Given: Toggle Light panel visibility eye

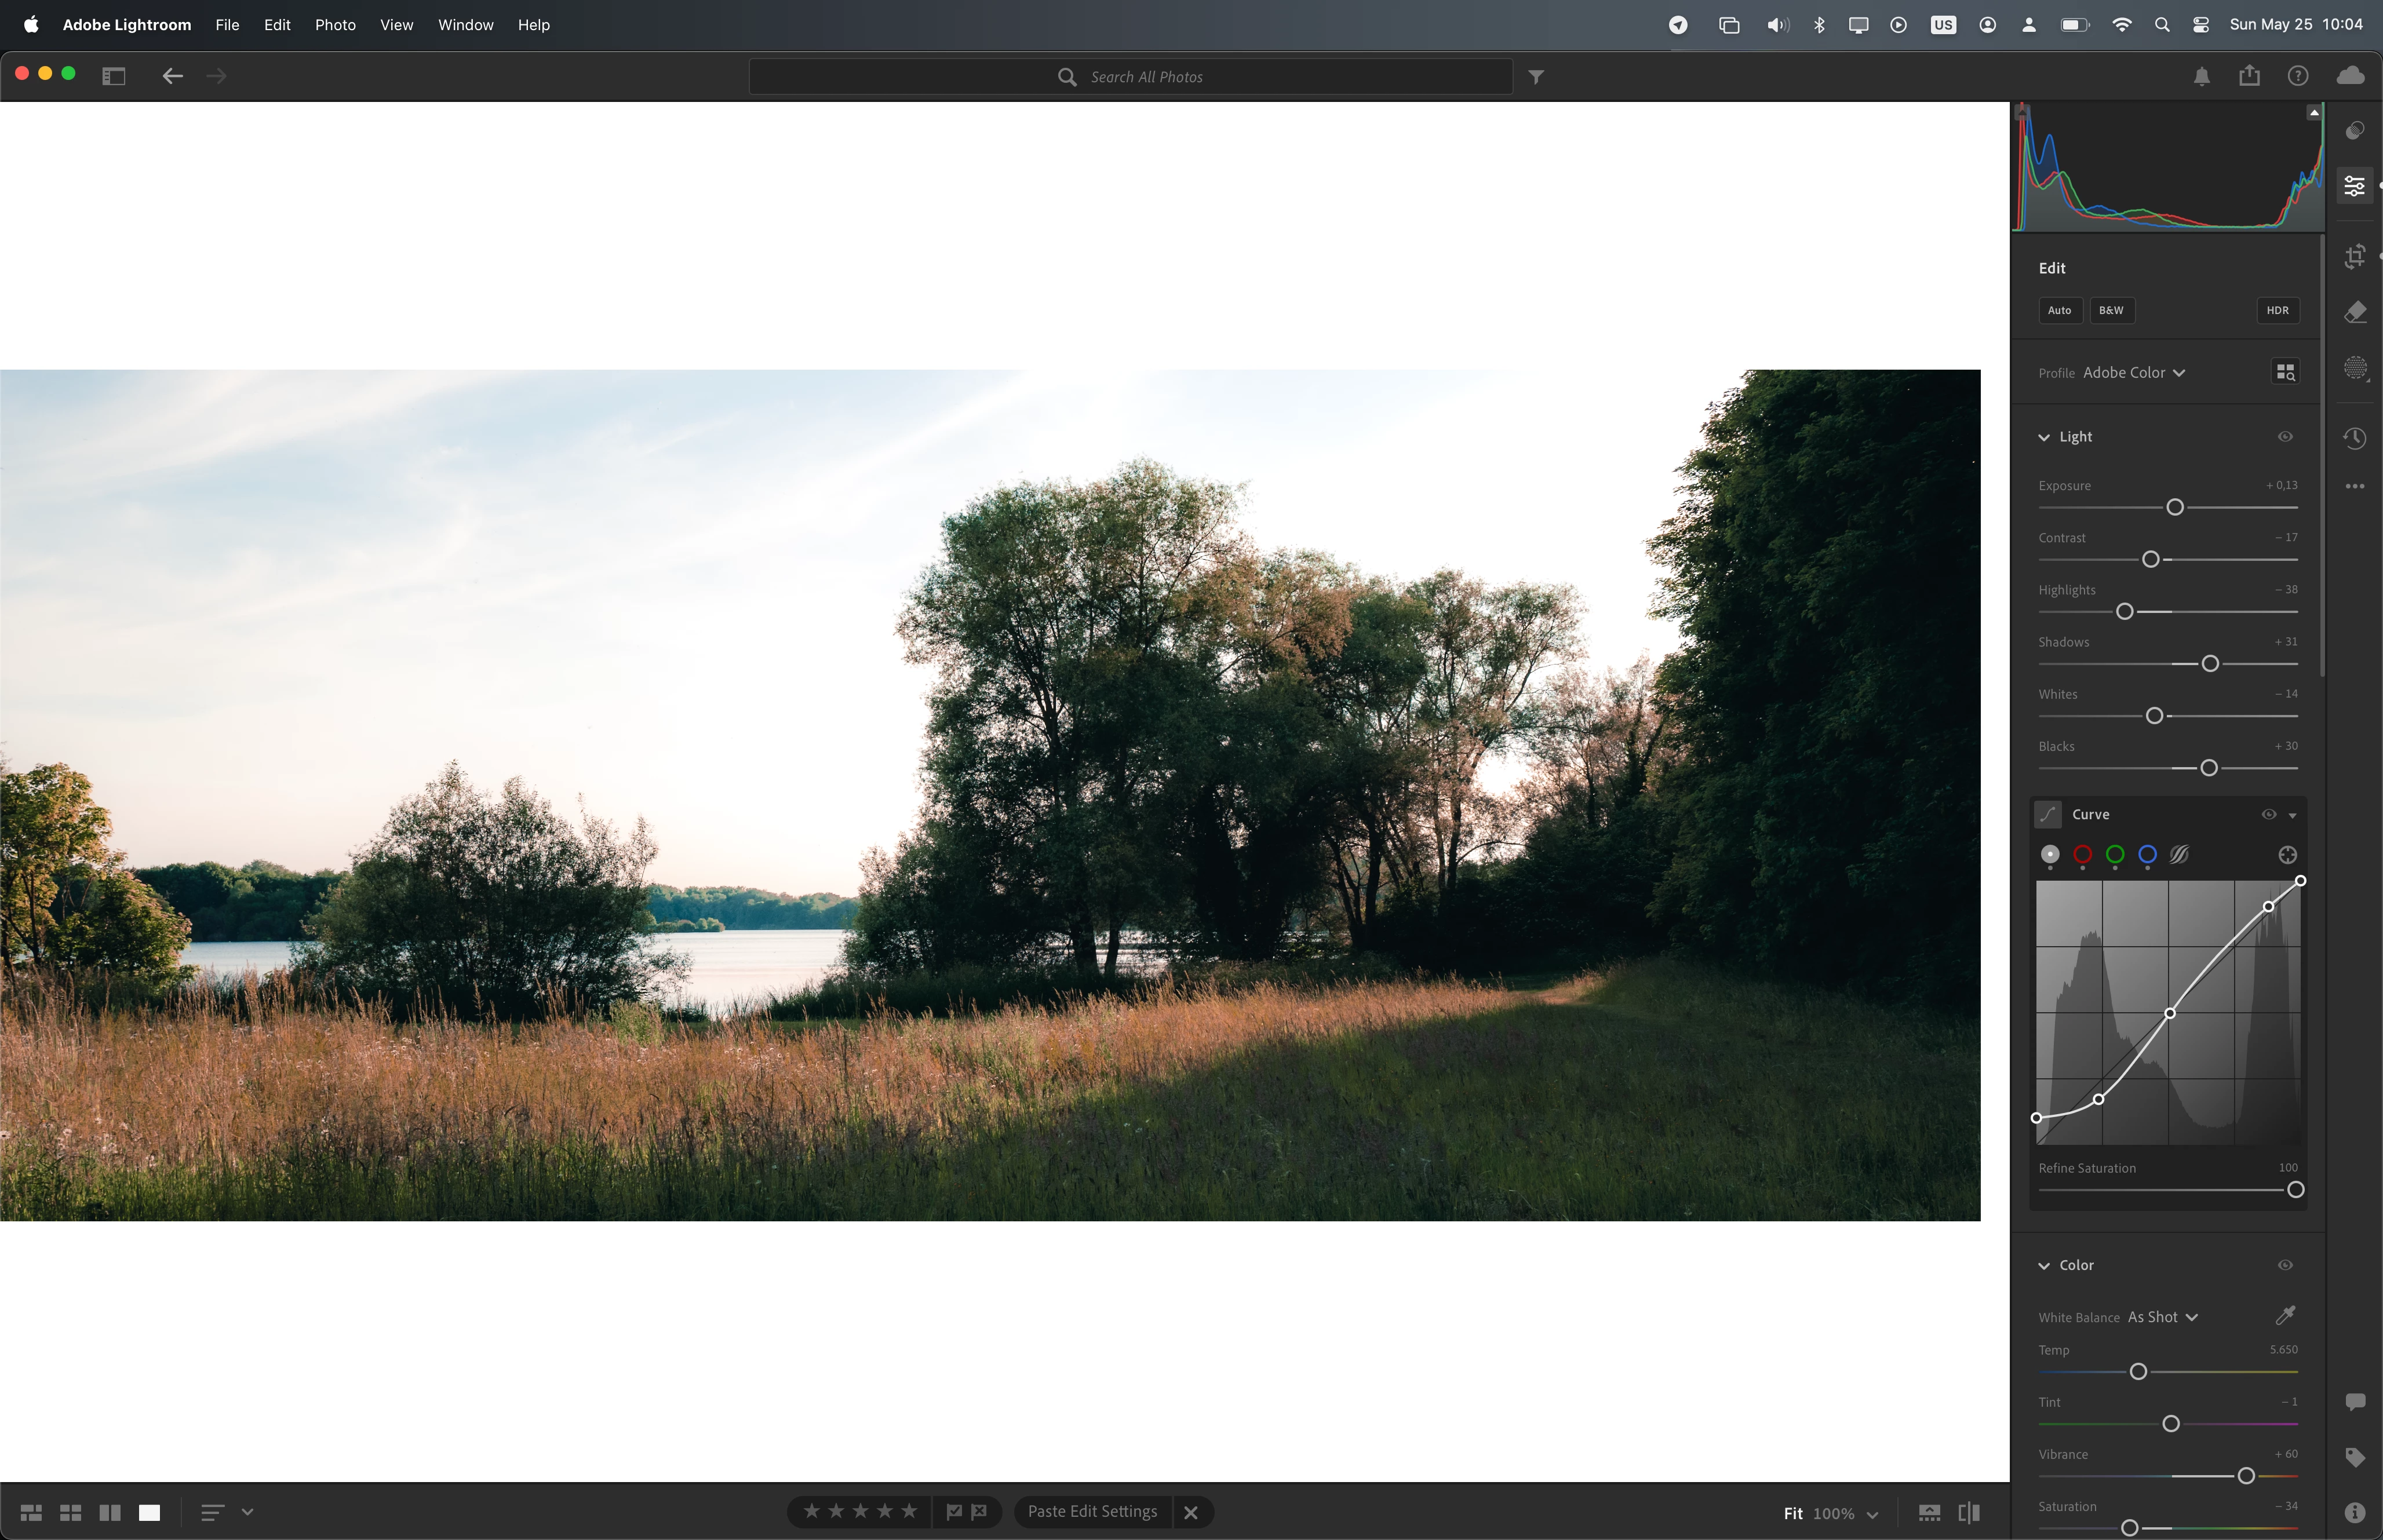Looking at the screenshot, I should tap(2285, 437).
